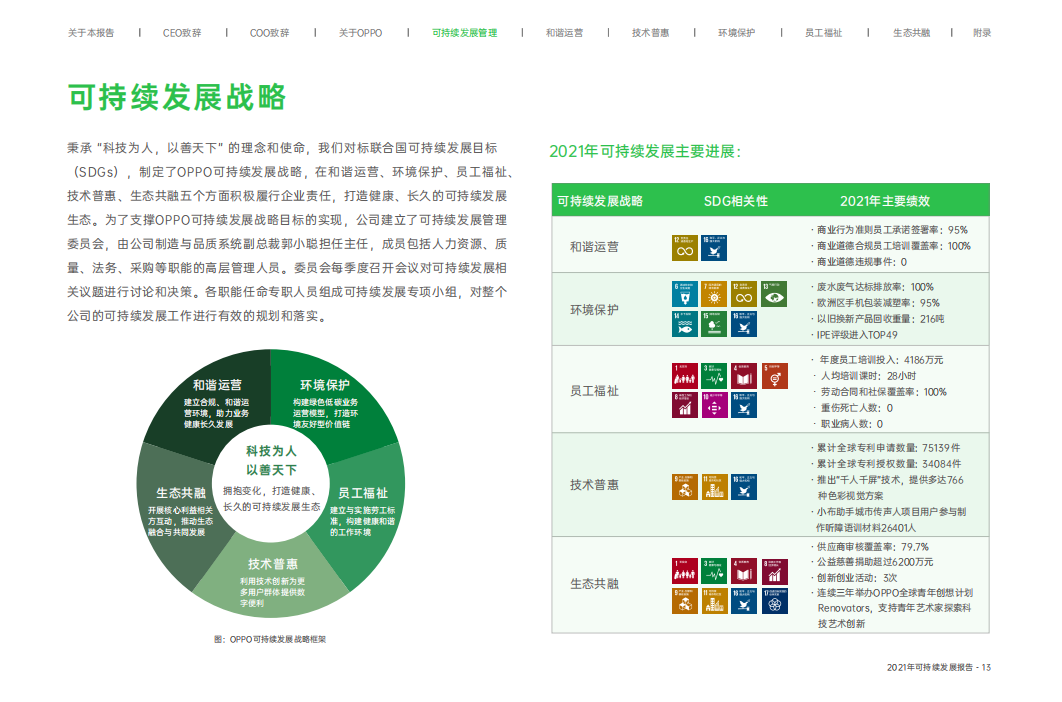The image size is (1062, 702).
Task: Click SDG 9 cubes icon in 技术普惠 row
Action: tap(685, 487)
